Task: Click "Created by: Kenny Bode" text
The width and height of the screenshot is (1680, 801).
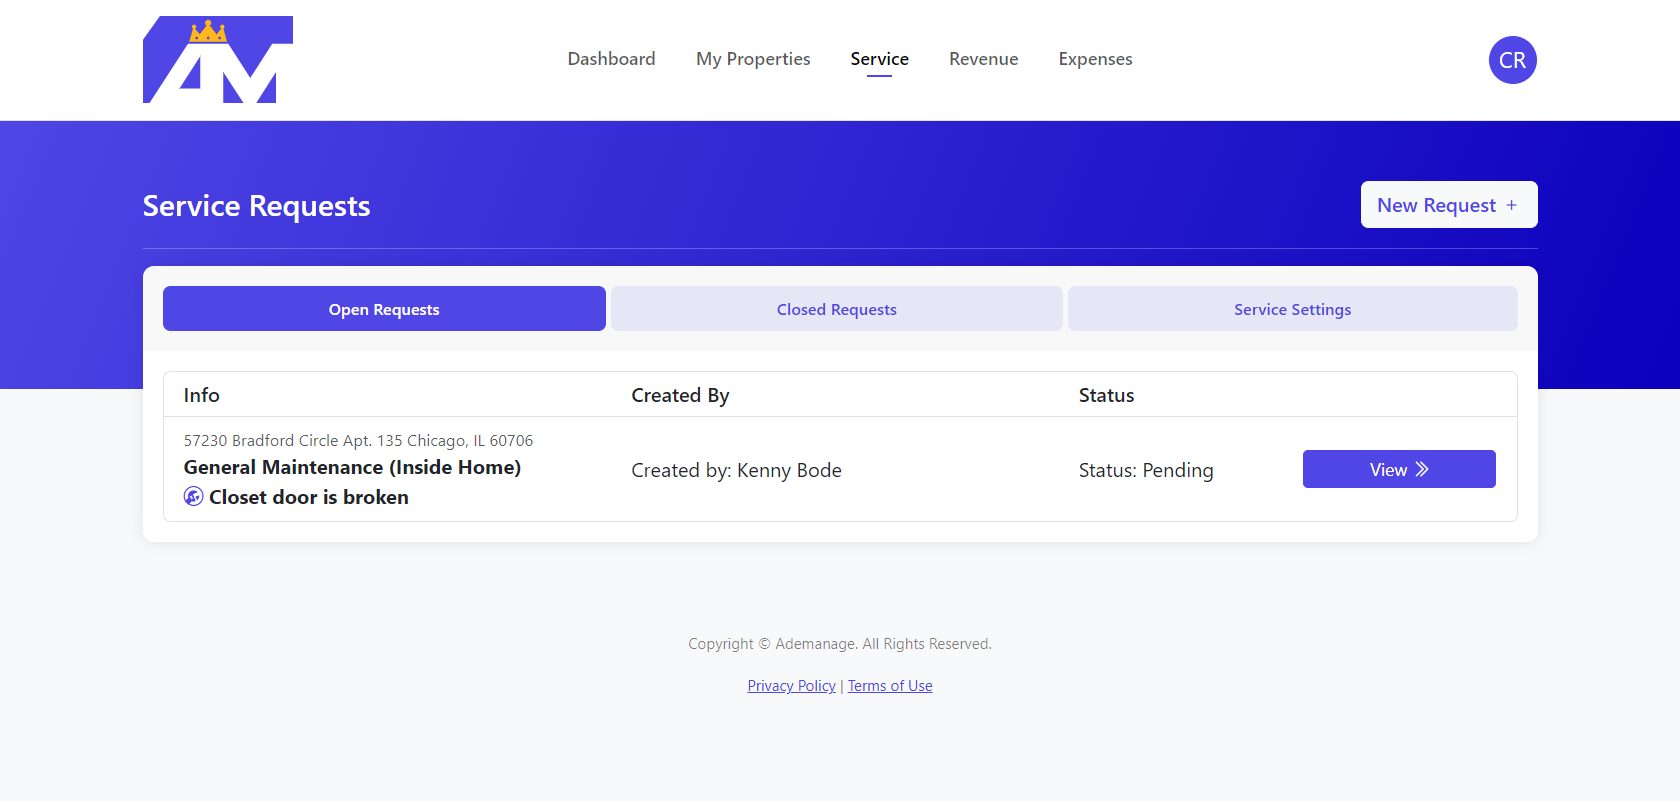Action: click(x=736, y=470)
